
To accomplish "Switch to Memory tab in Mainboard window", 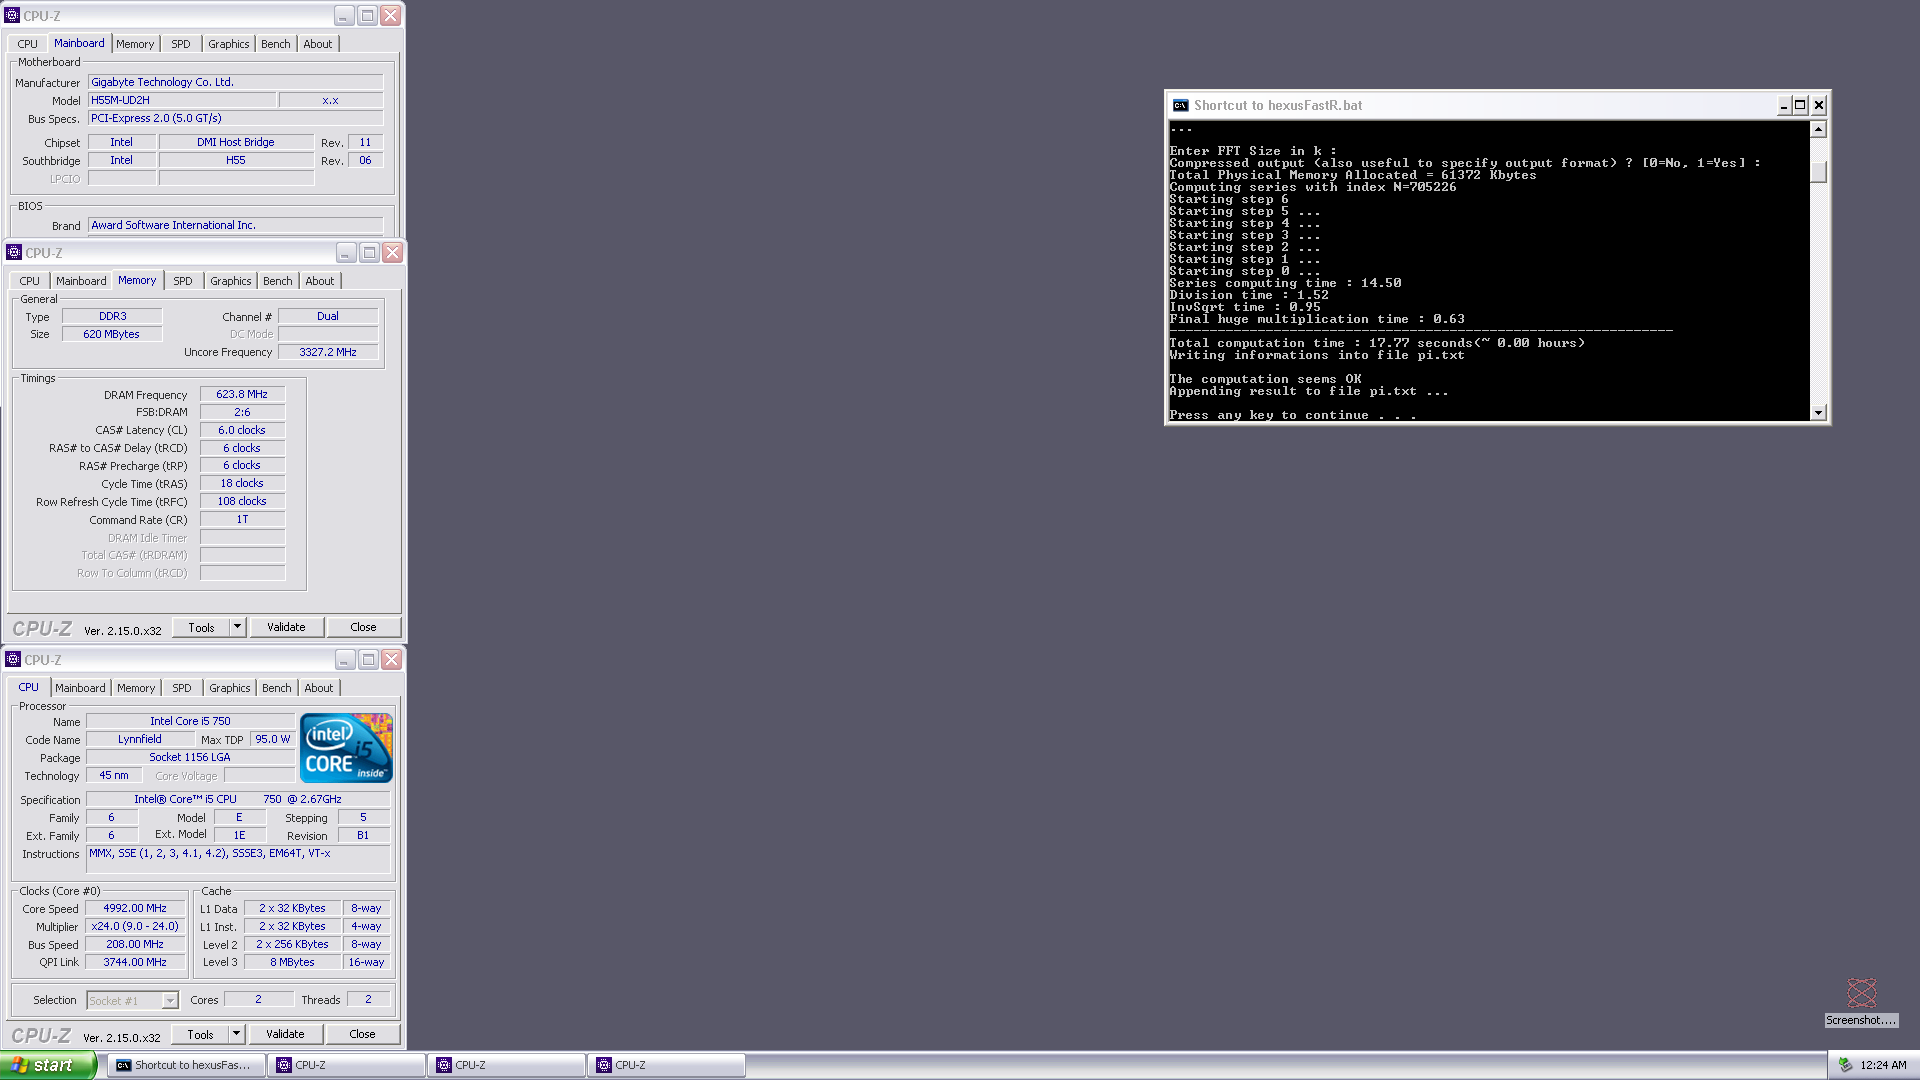I will 135,44.
